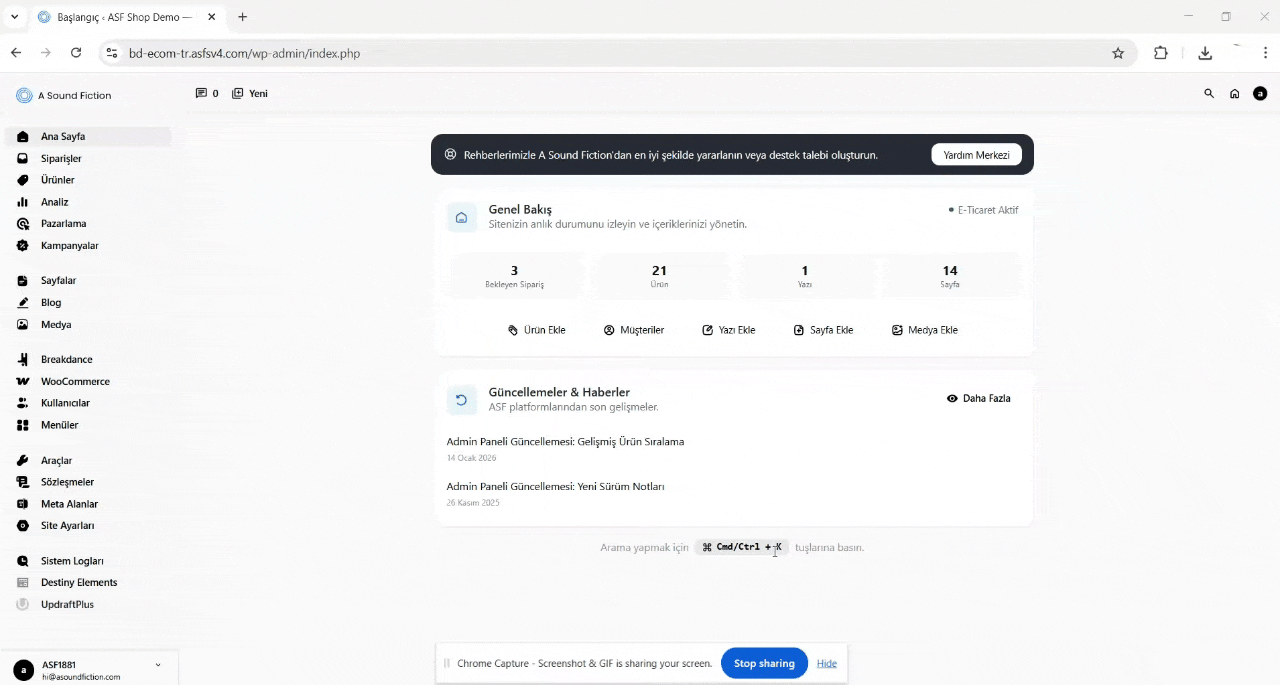Viewport: 1280px width, 685px height.
Task: Open the browser downloads icon
Action: coord(1205,53)
